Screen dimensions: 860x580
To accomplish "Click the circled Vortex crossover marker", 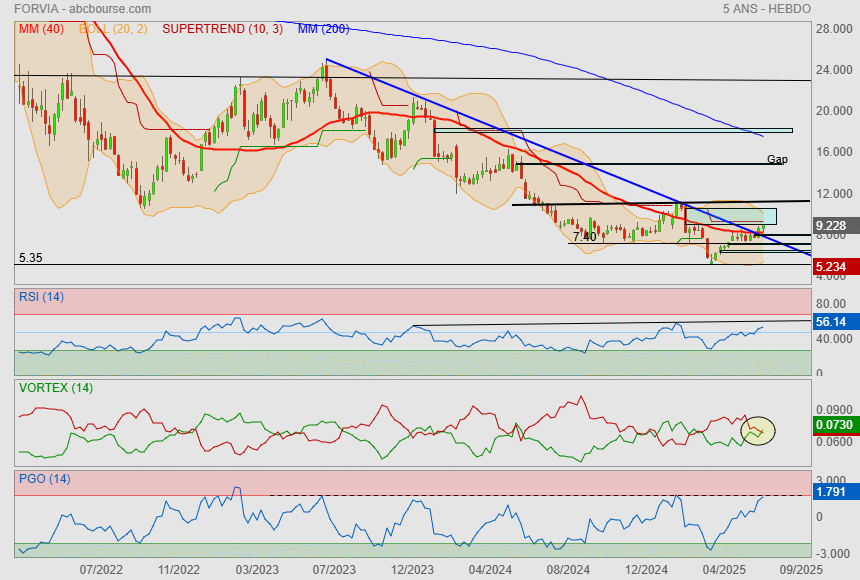I will pyautogui.click(x=757, y=430).
